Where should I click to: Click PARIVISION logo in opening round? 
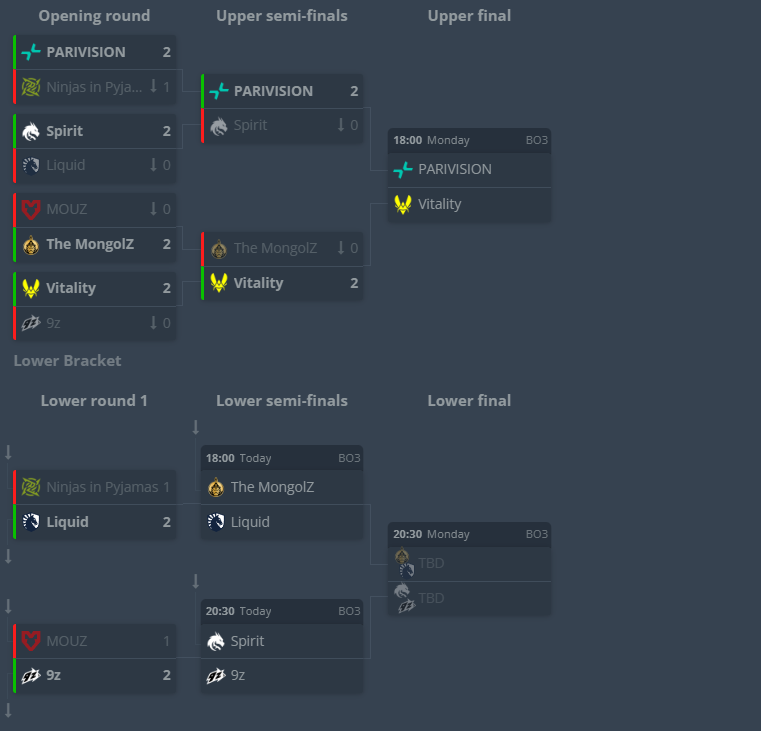31,52
